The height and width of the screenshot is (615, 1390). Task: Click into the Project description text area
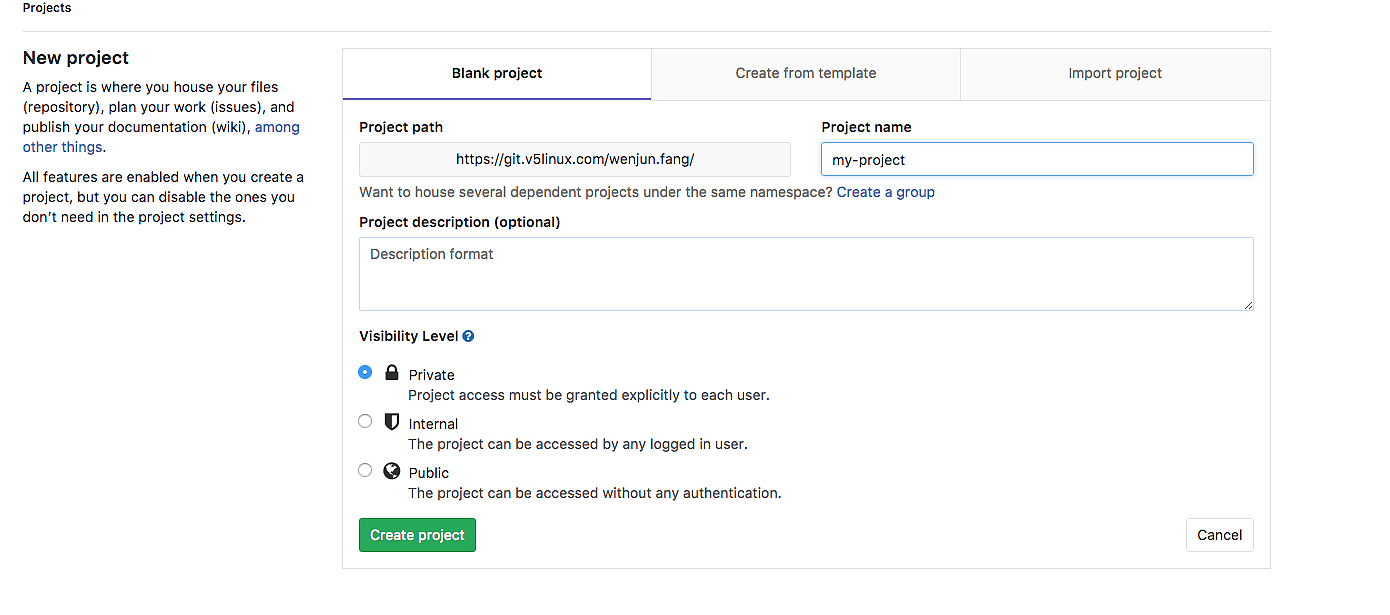click(805, 274)
